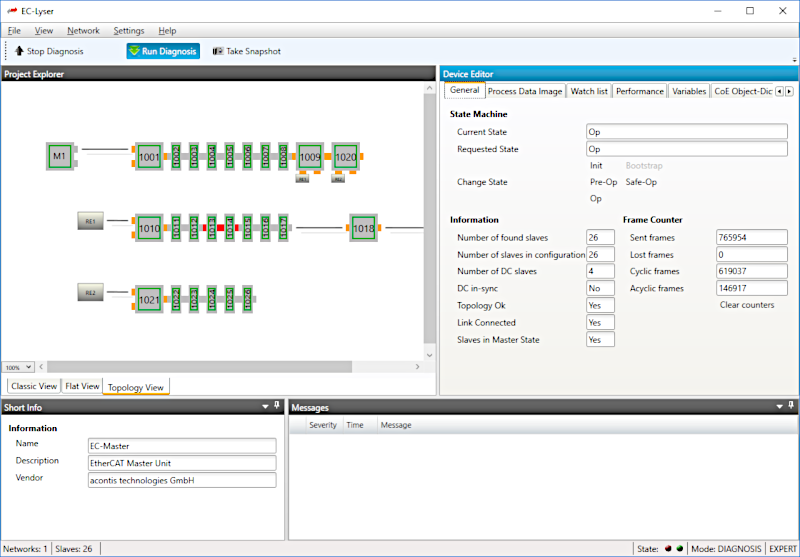Screen dimensions: 800x557
Task: Click the EC-Master Name input field
Action: (x=181, y=446)
